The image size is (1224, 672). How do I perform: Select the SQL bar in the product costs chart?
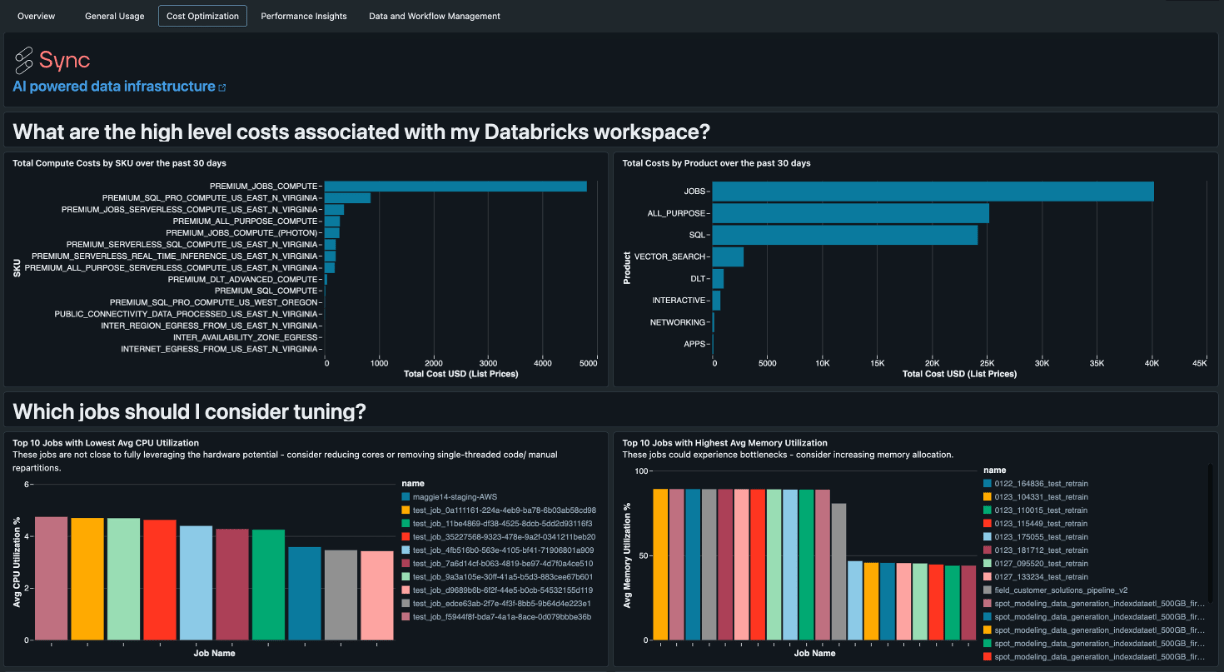point(845,235)
